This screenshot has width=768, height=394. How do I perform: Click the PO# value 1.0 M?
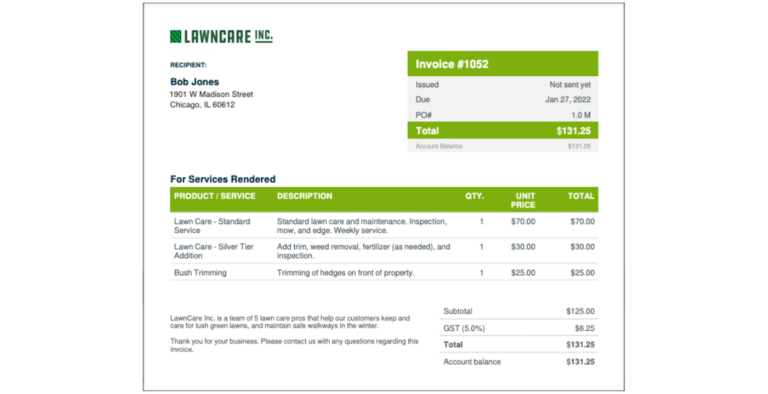point(581,115)
